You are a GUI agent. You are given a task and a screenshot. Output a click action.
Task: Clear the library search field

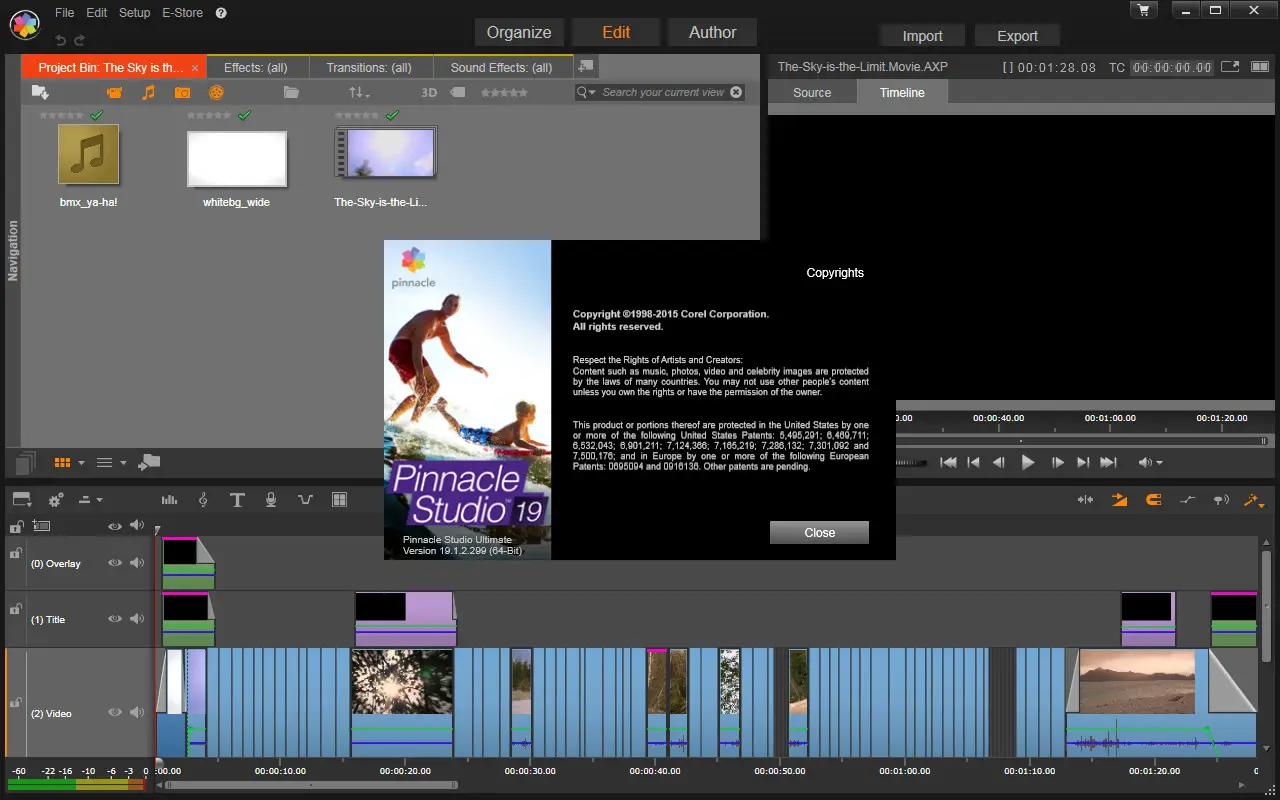tap(736, 92)
